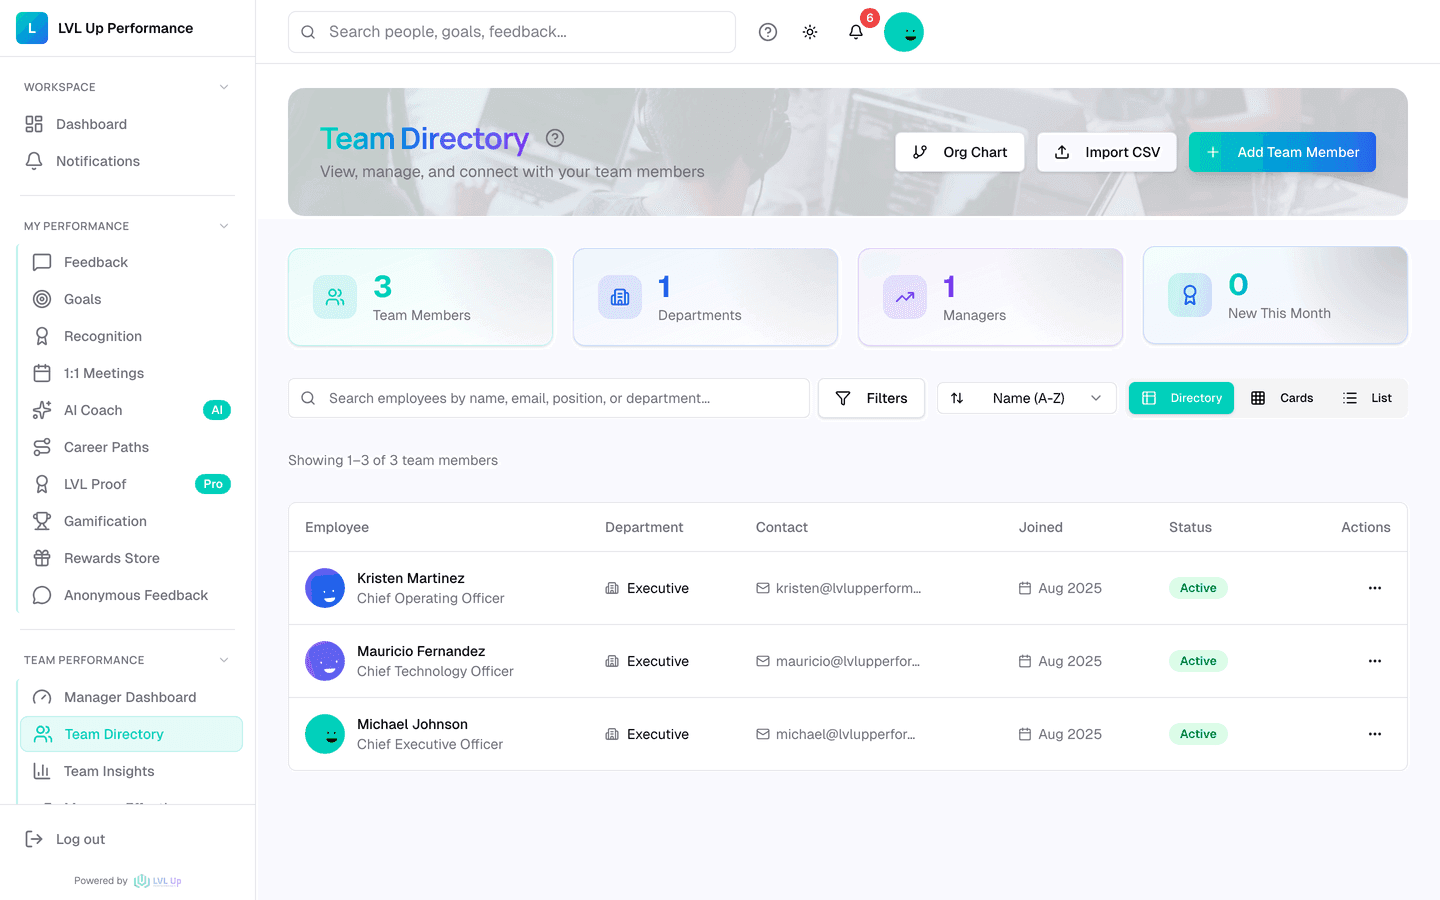
Task: Click the help icon beside Team Directory title
Action: [555, 138]
